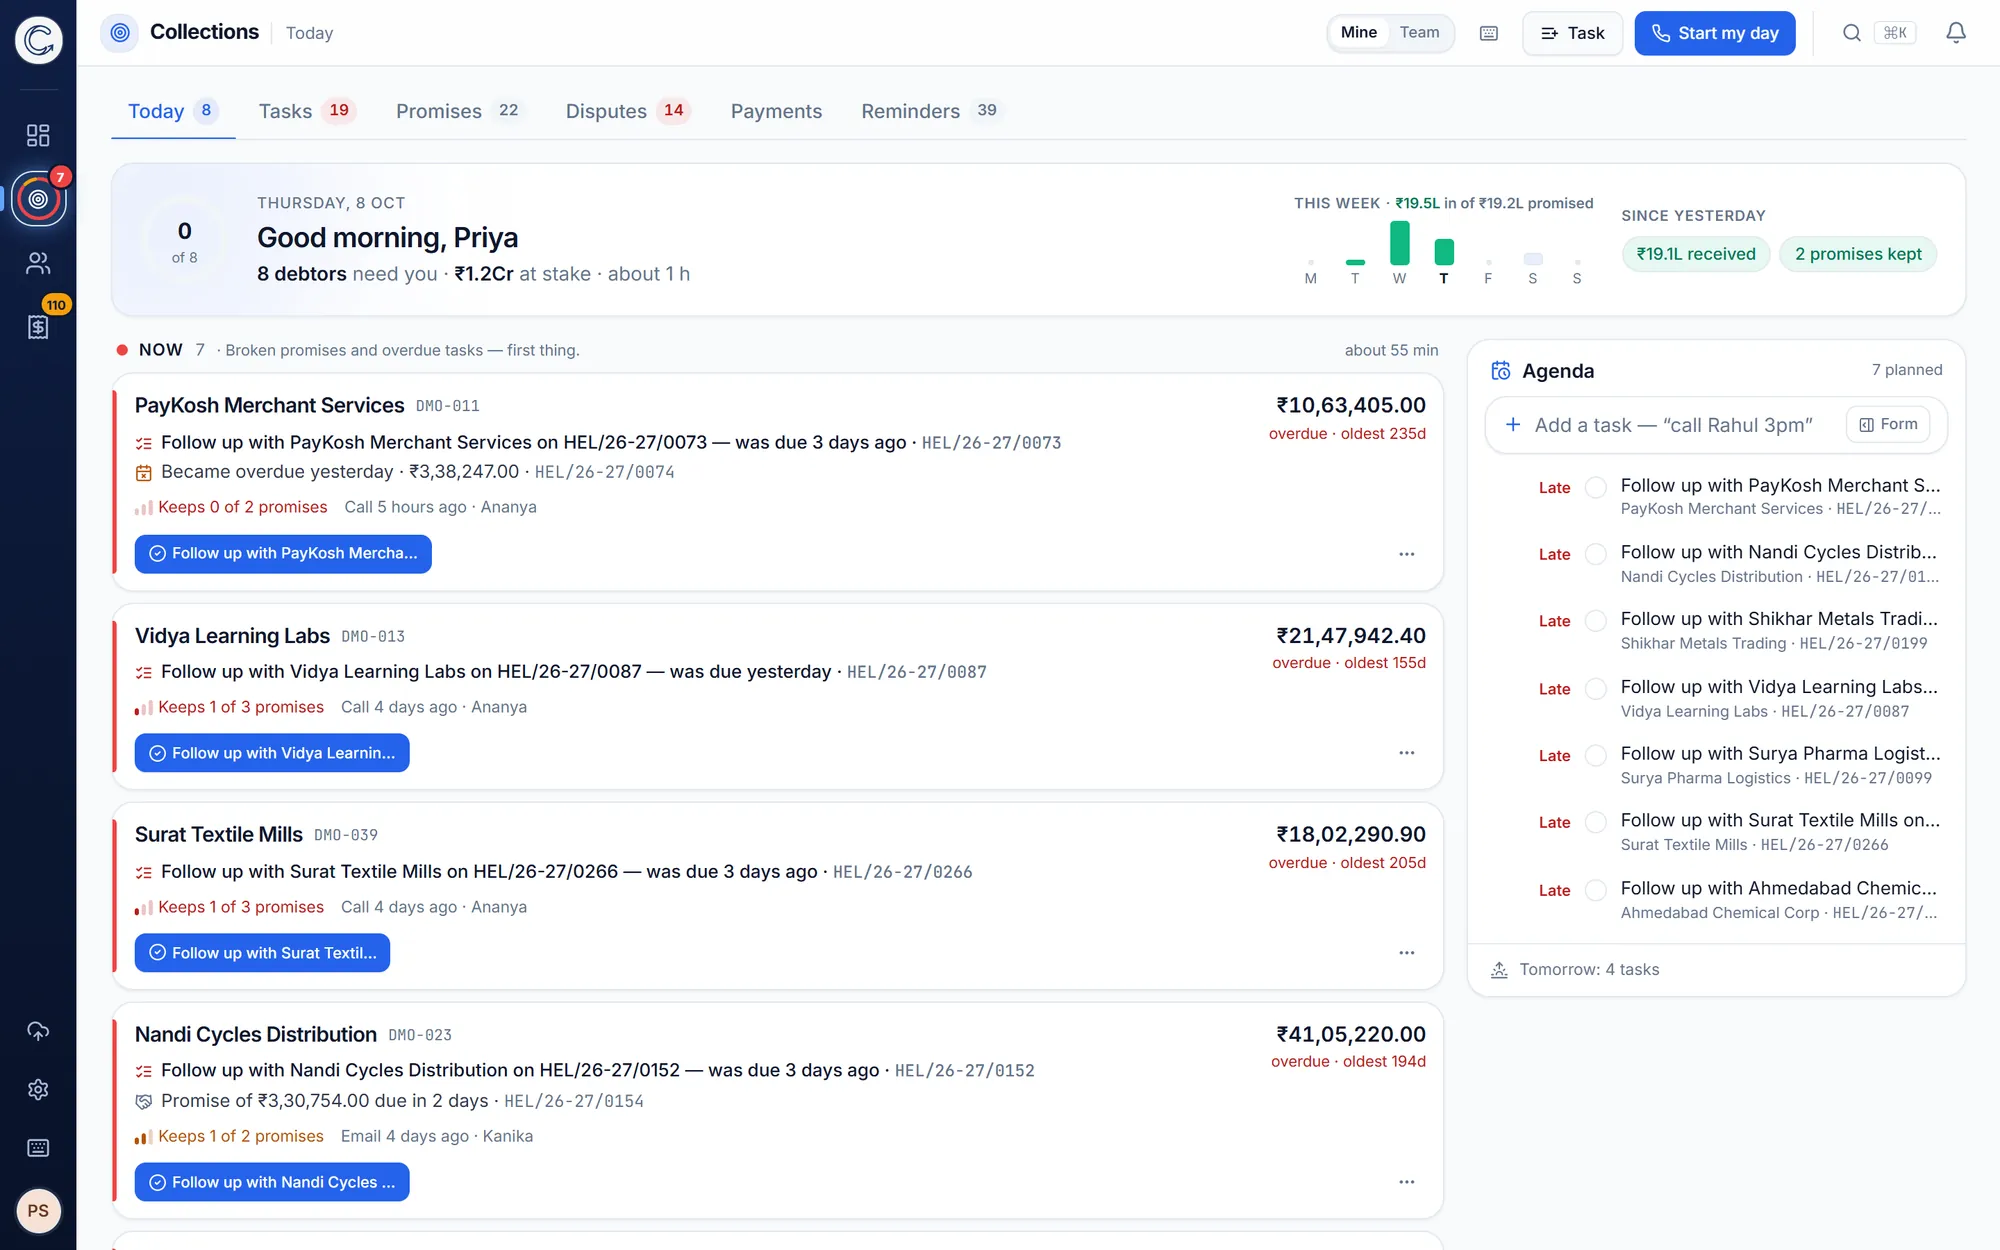
Task: Switch view to Team
Action: pyautogui.click(x=1419, y=33)
